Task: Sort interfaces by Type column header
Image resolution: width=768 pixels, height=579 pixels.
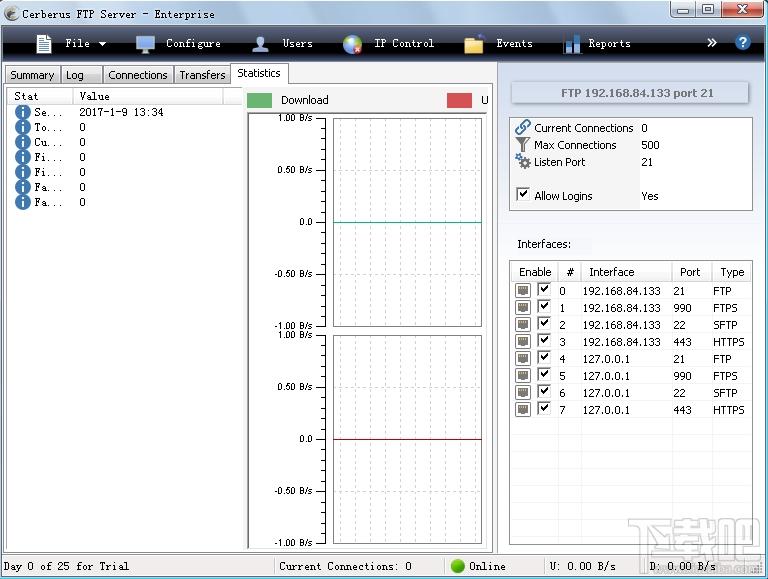Action: pyautogui.click(x=732, y=272)
